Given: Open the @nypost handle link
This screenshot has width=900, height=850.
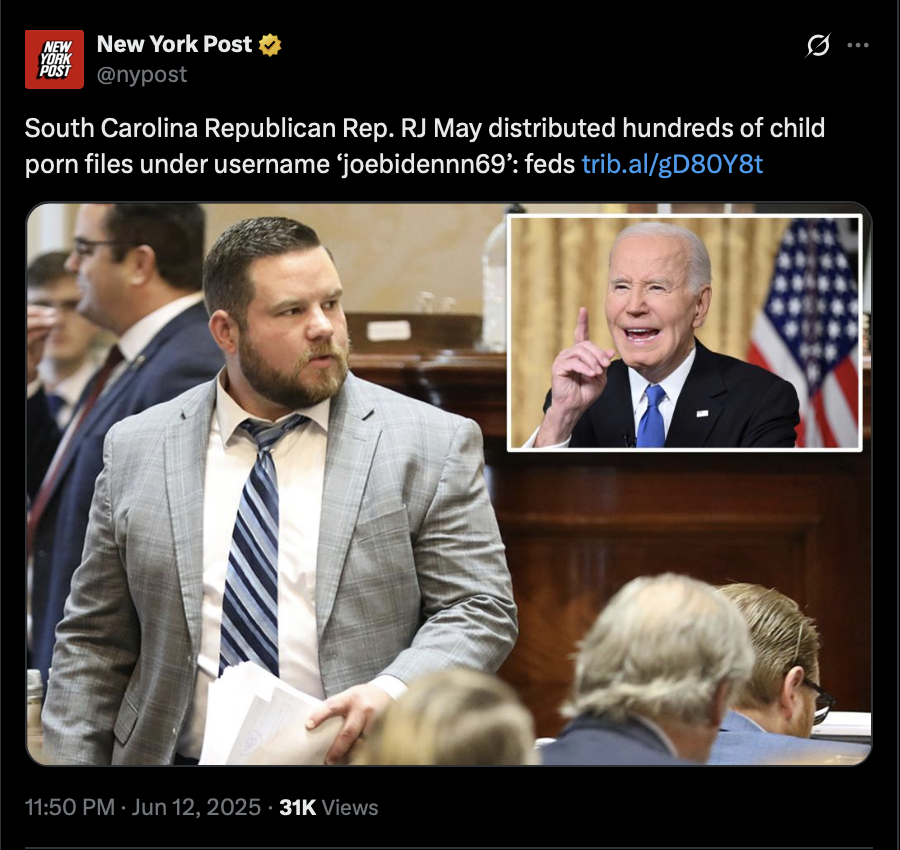Looking at the screenshot, I should [x=142, y=75].
